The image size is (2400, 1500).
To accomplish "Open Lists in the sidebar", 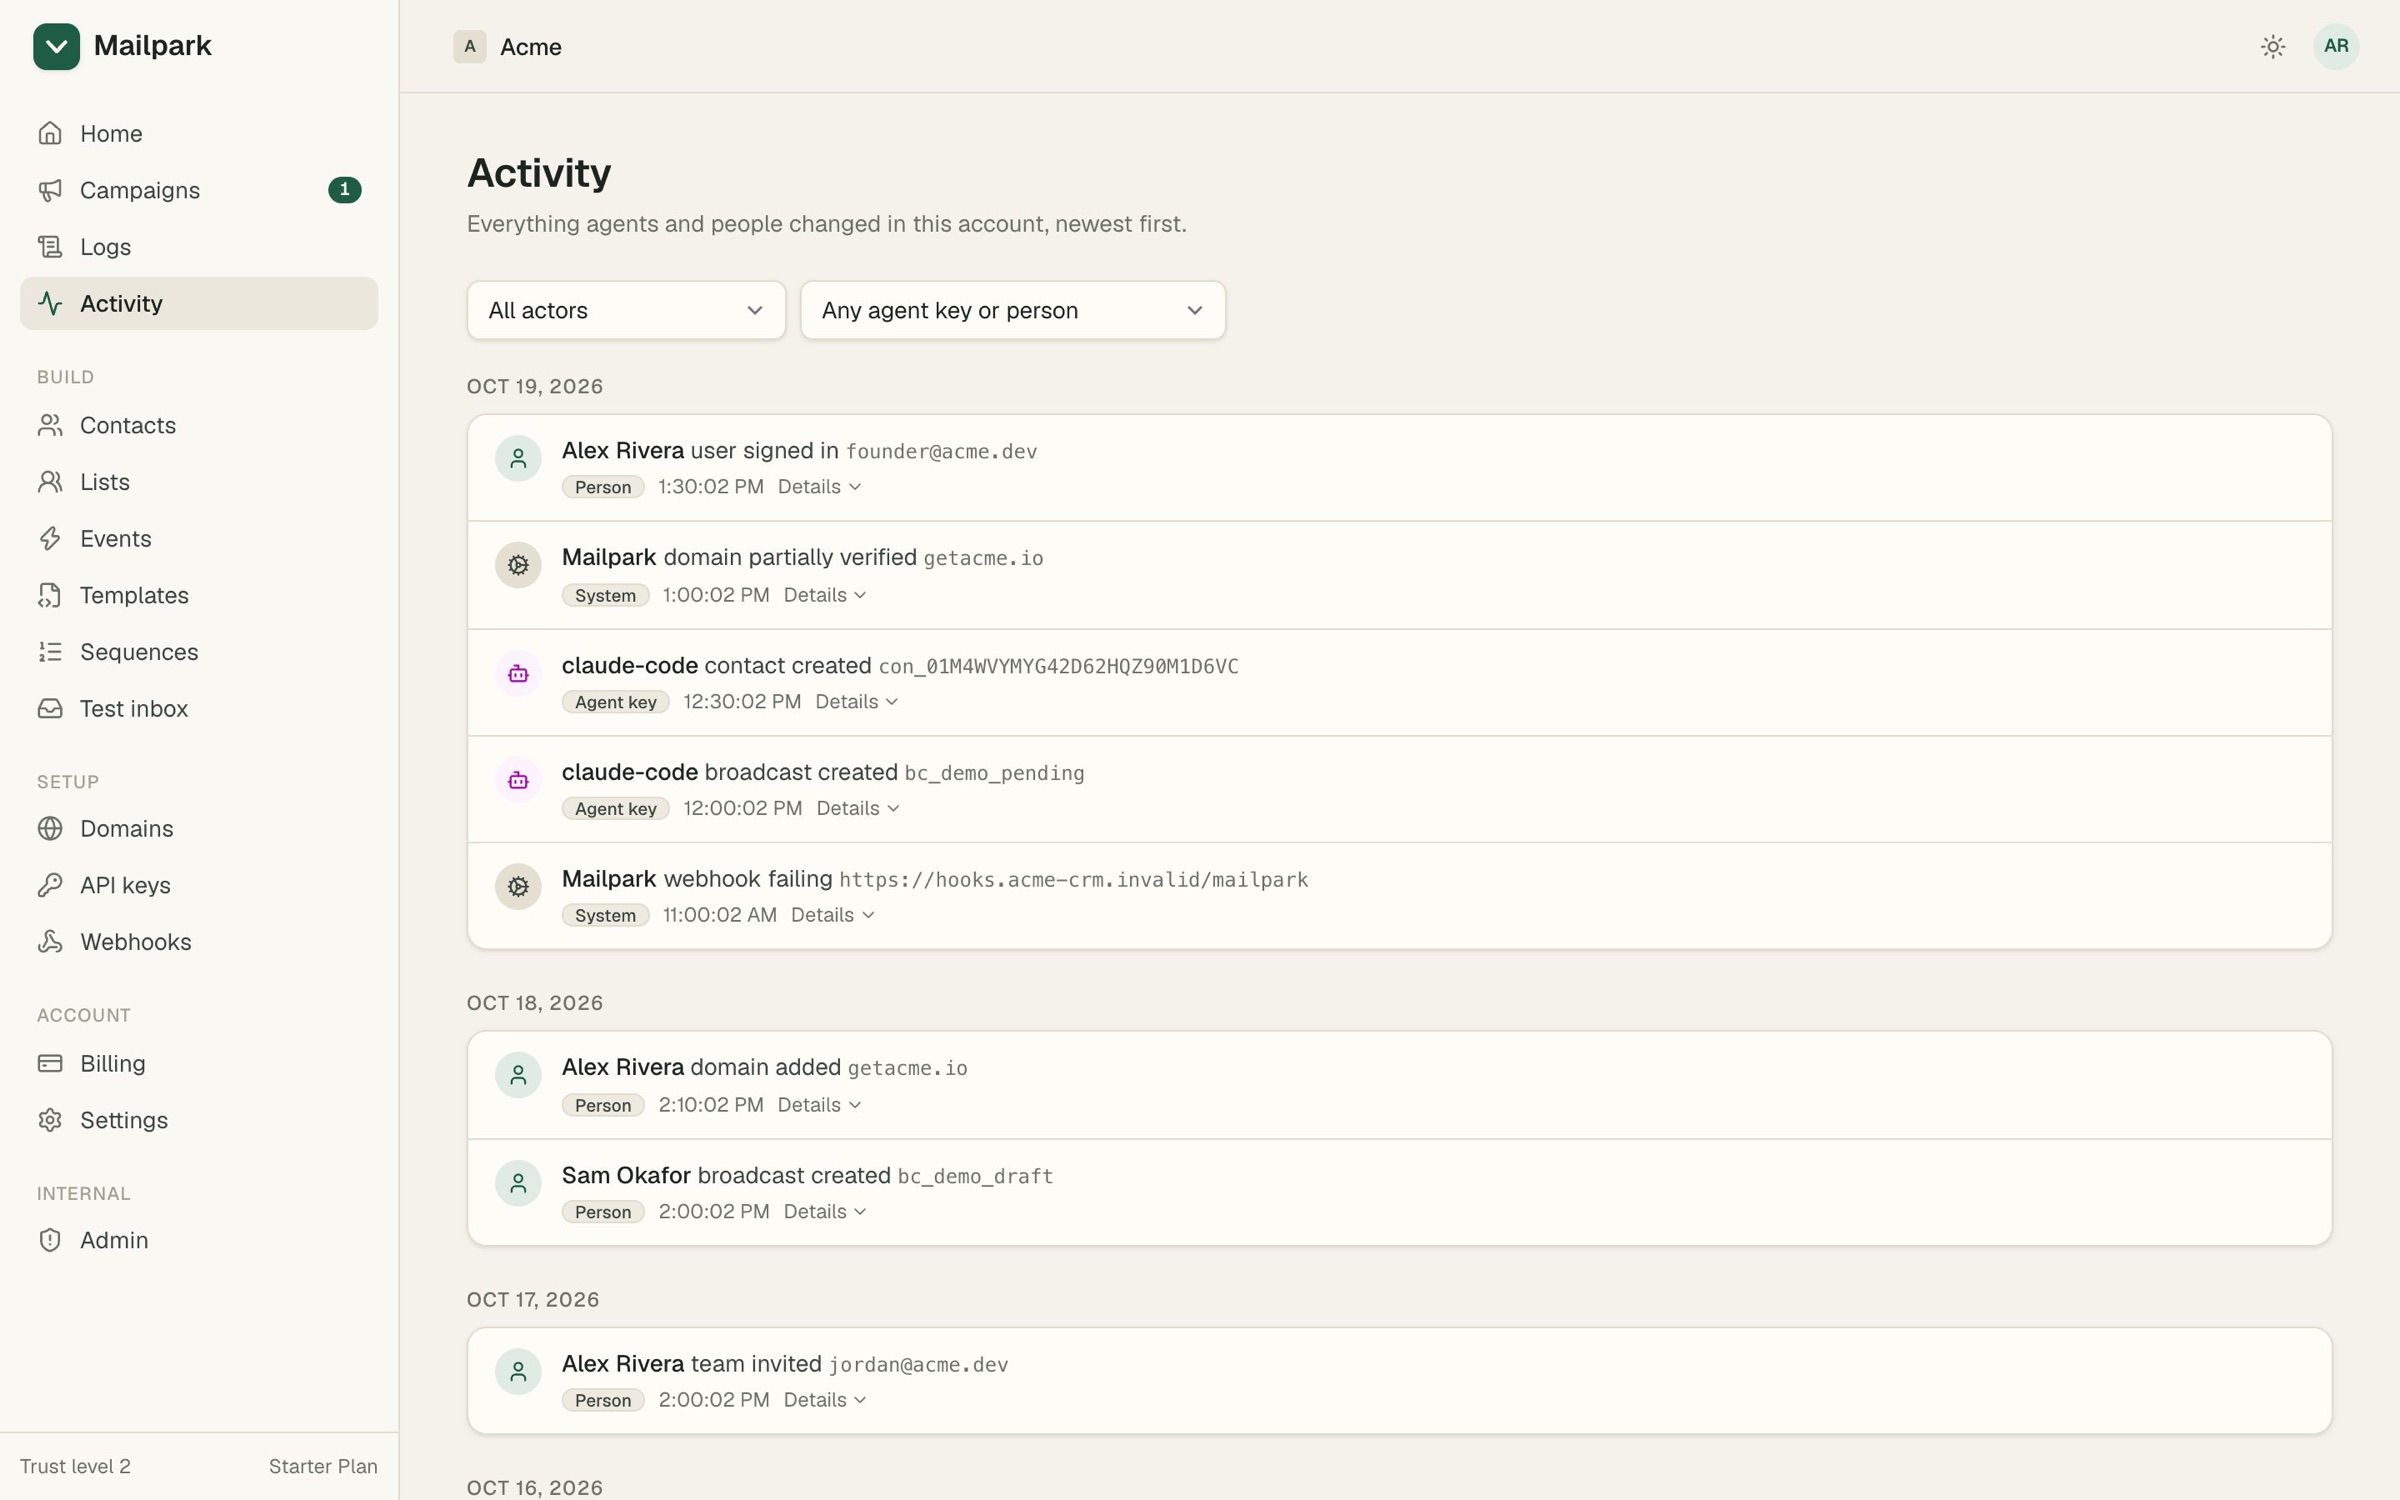I will click(x=199, y=482).
